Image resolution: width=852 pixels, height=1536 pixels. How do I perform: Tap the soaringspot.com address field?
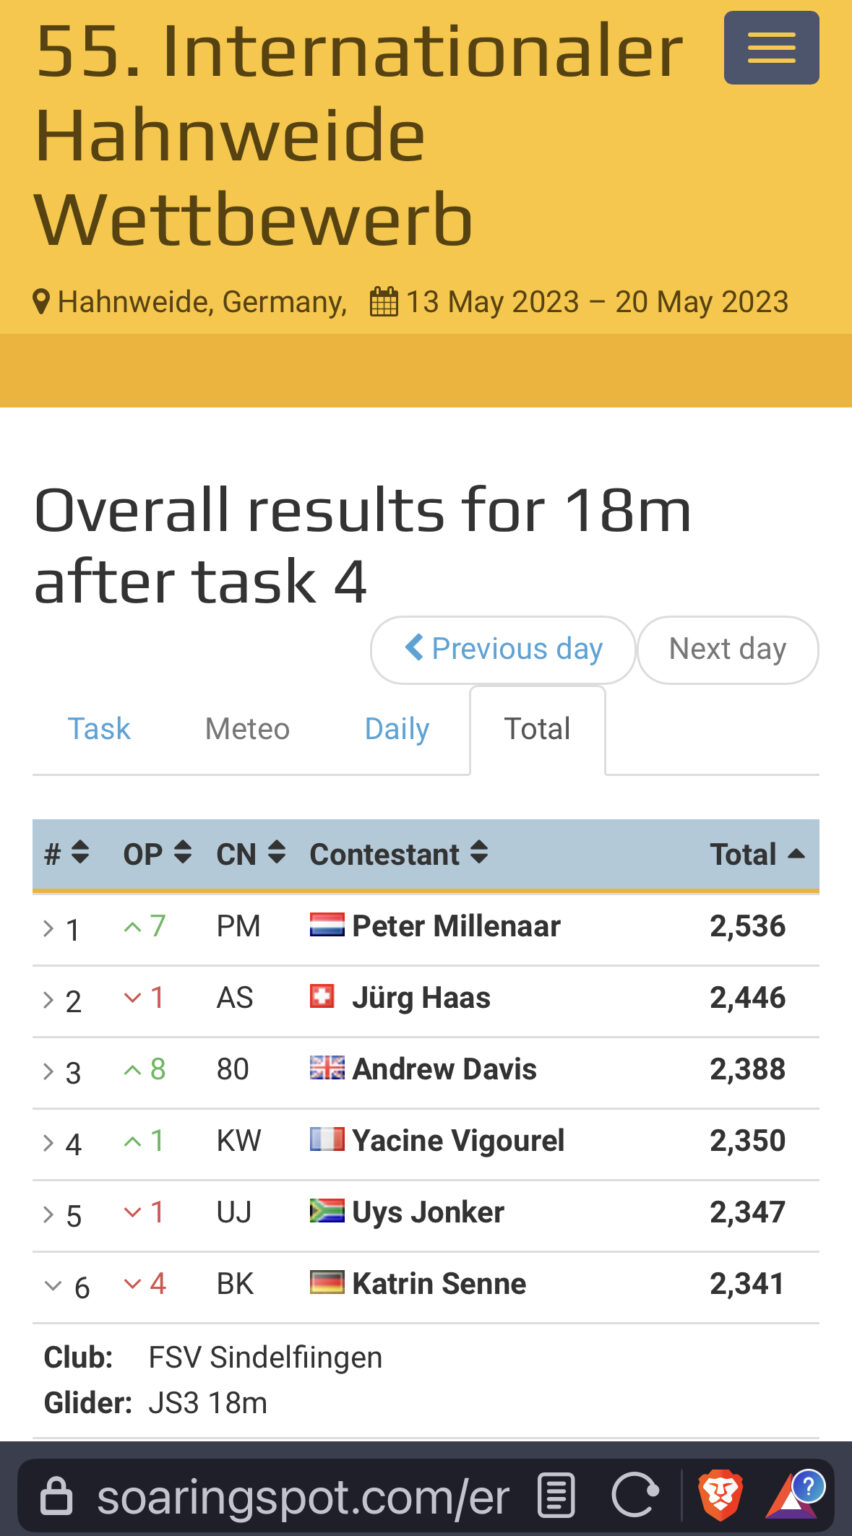(x=303, y=1497)
